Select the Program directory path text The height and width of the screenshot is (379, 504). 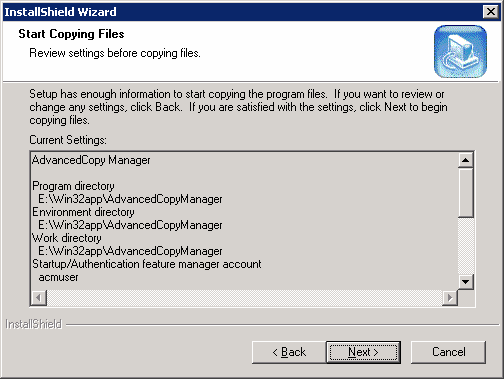click(x=130, y=199)
